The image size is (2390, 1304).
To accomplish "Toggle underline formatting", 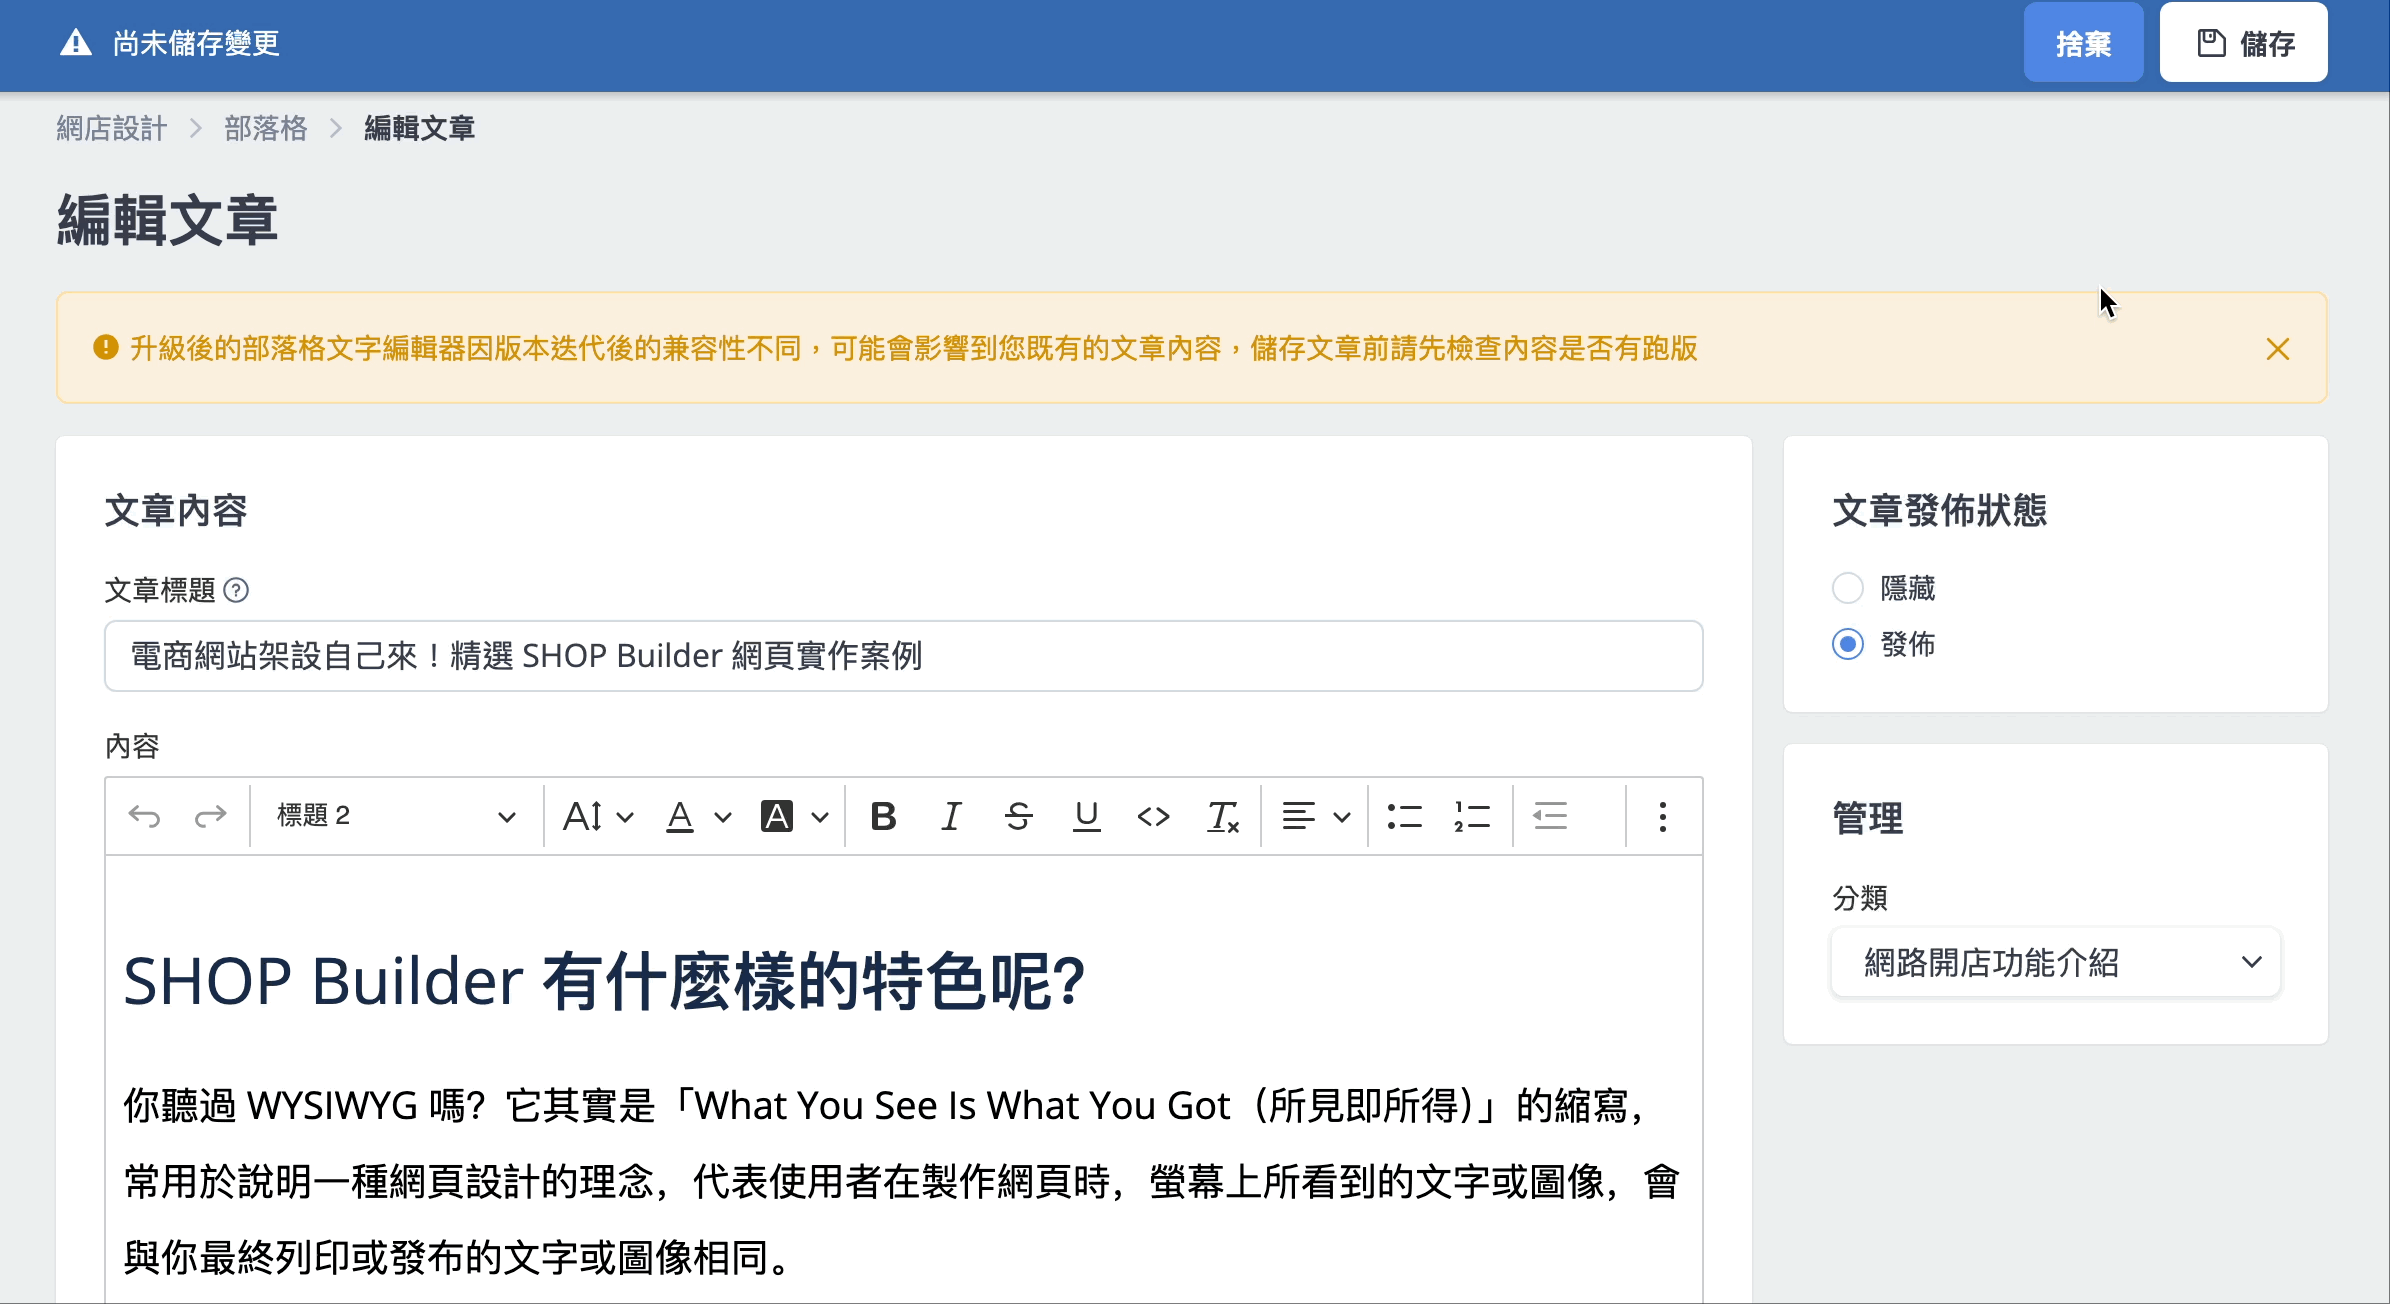I will (x=1086, y=816).
